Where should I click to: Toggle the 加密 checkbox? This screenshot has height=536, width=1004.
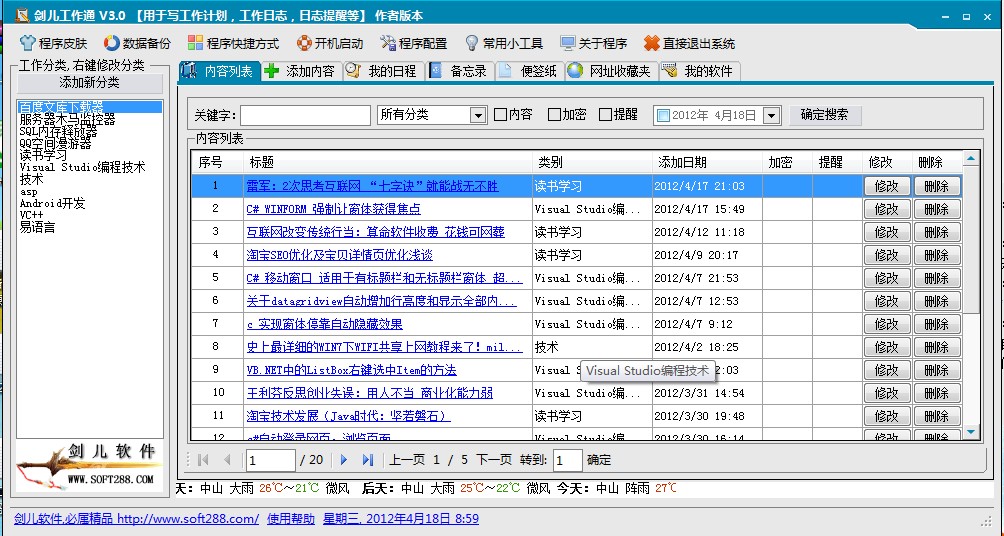(x=555, y=115)
